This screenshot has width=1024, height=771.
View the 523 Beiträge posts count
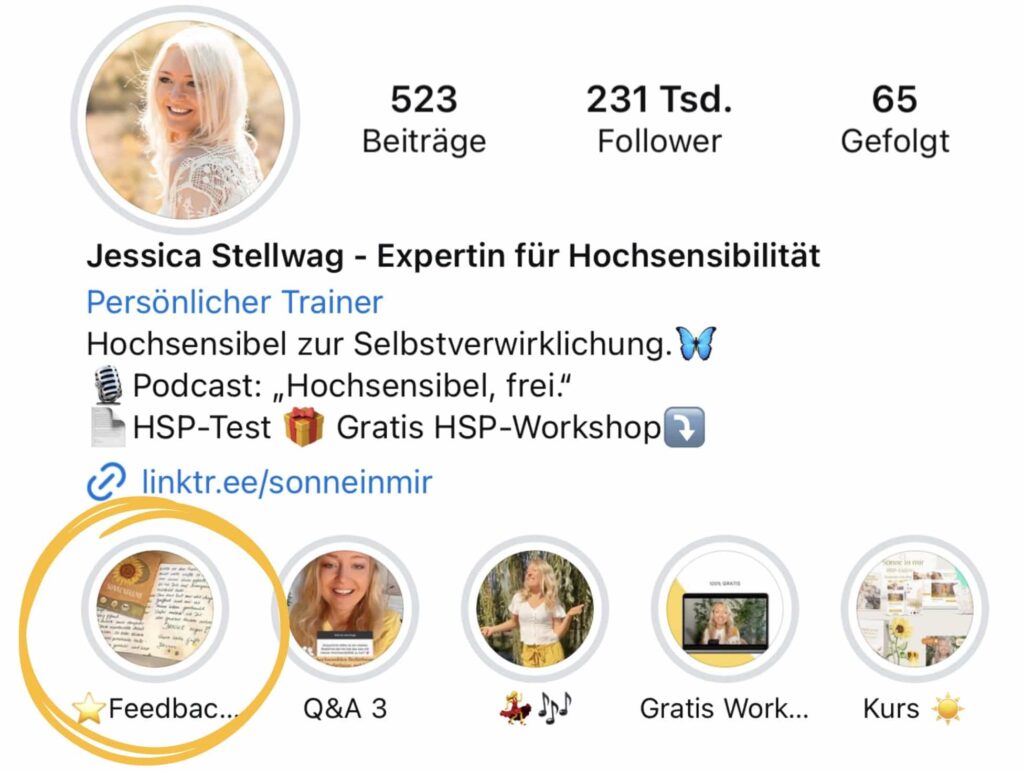click(424, 119)
